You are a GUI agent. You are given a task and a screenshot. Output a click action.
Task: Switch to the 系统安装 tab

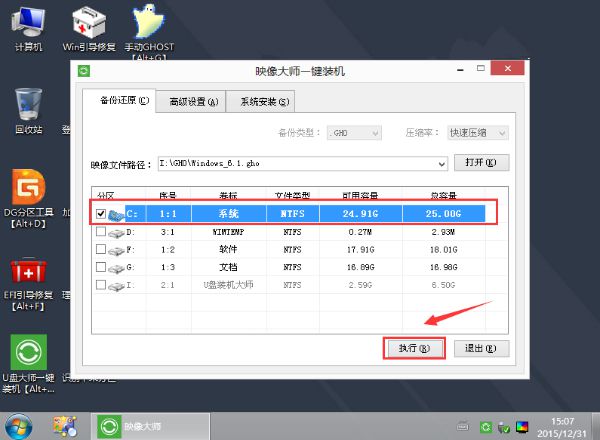(259, 101)
